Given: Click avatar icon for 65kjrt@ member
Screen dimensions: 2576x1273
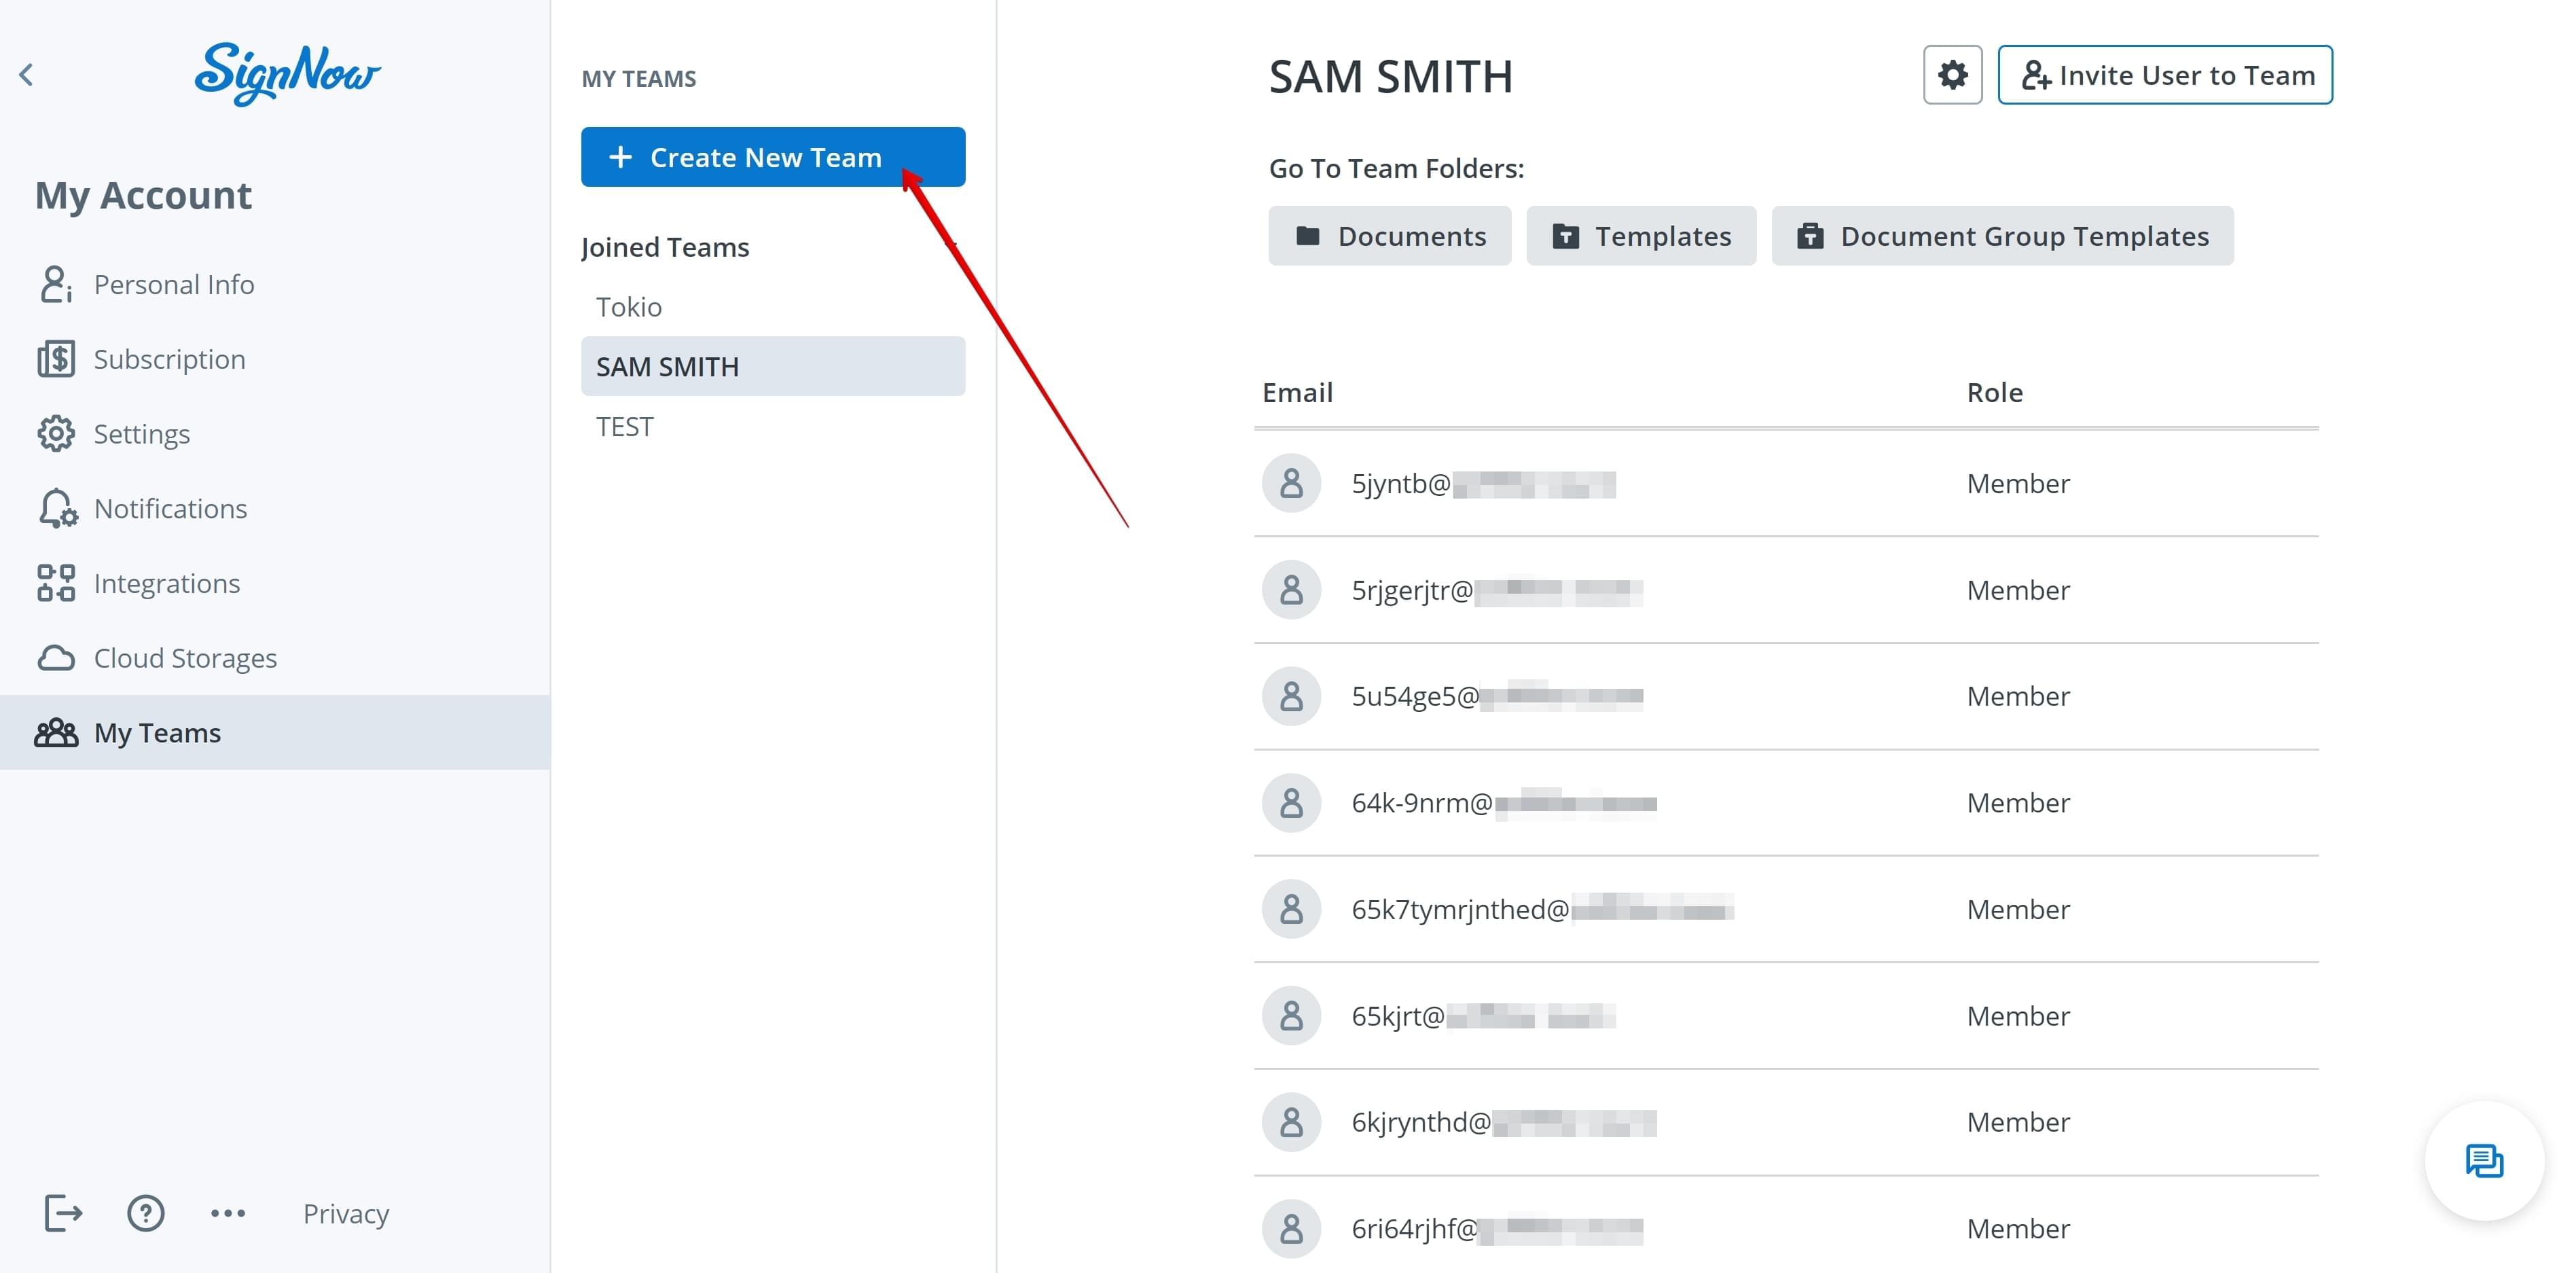Looking at the screenshot, I should 1292,1016.
